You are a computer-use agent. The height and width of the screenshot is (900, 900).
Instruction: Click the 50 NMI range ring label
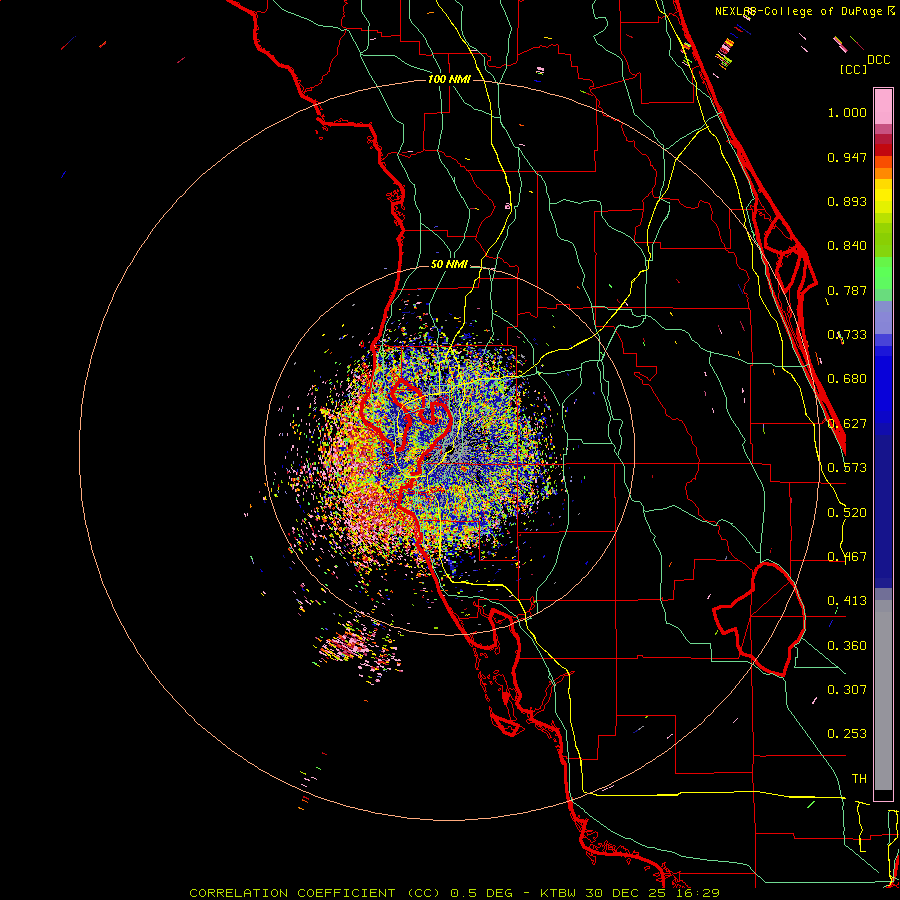point(449,264)
